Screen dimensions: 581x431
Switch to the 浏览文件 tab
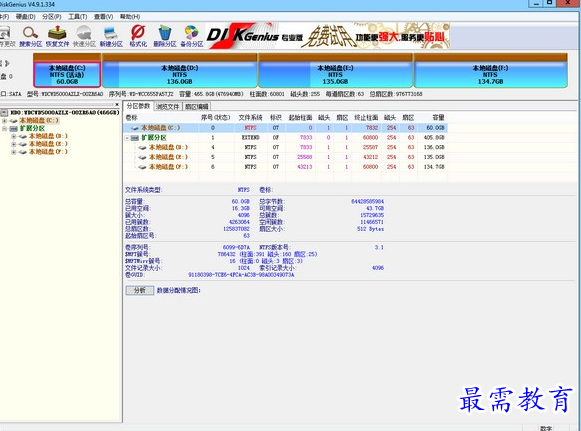(x=167, y=107)
